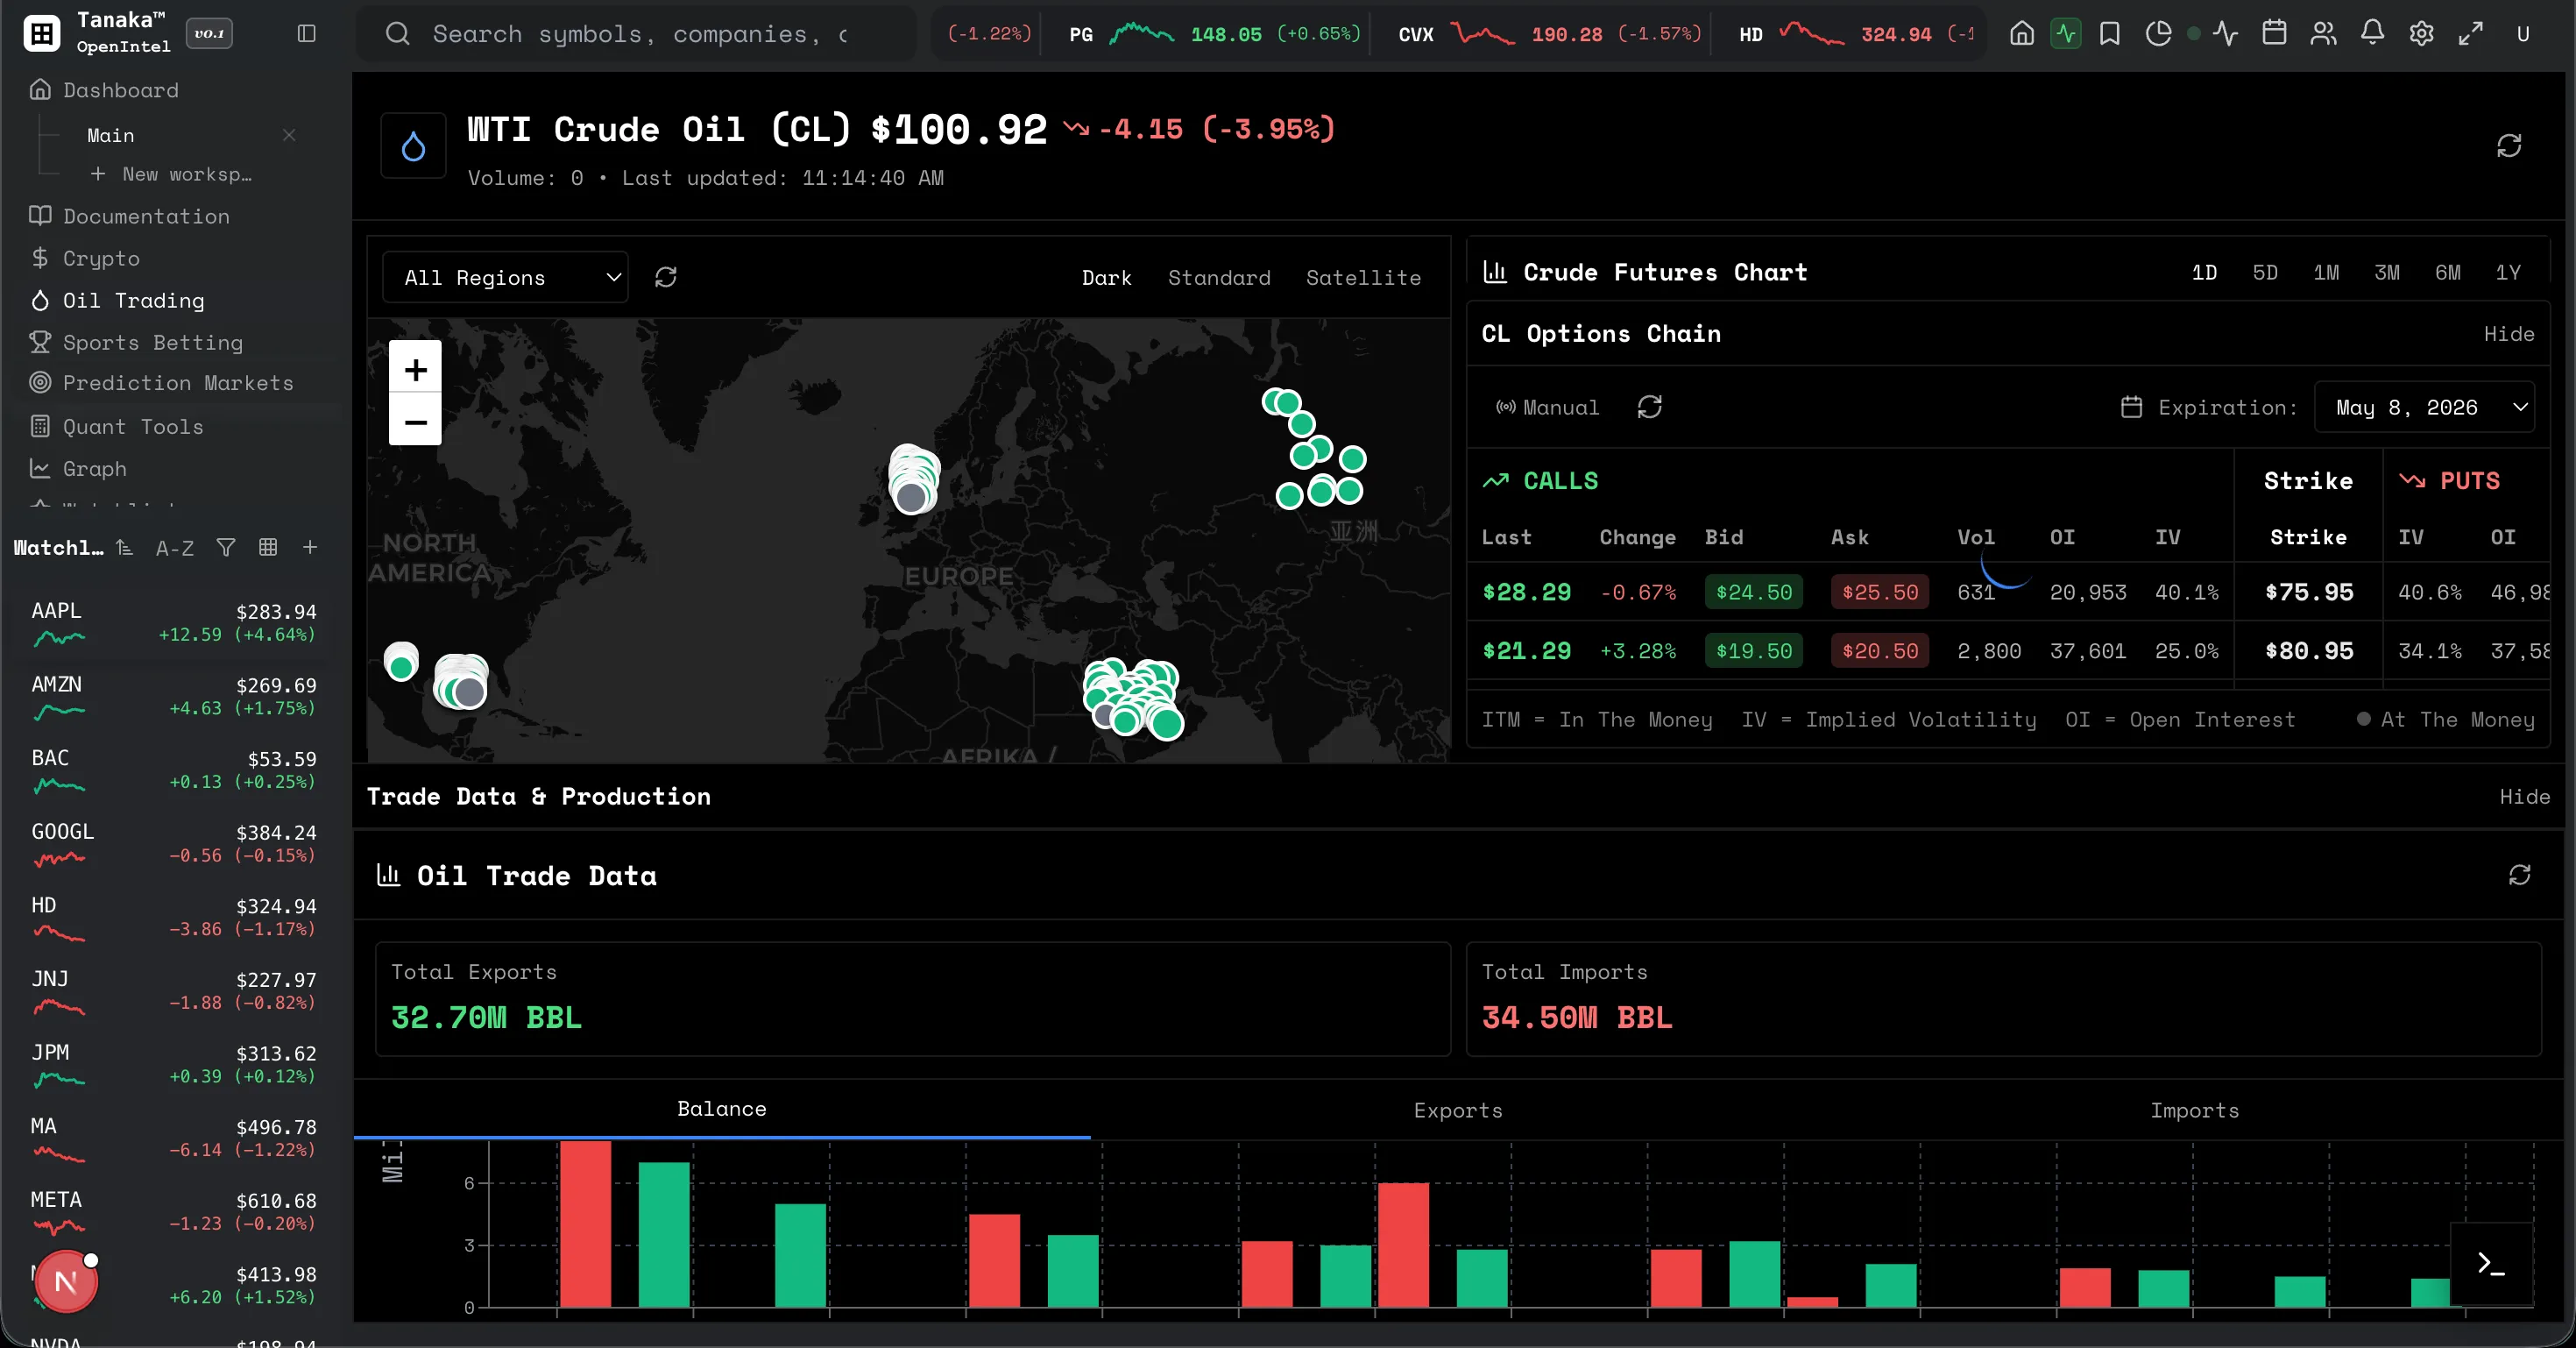Open the terminal prompt button
This screenshot has height=1348, width=2576.
pyautogui.click(x=2492, y=1264)
